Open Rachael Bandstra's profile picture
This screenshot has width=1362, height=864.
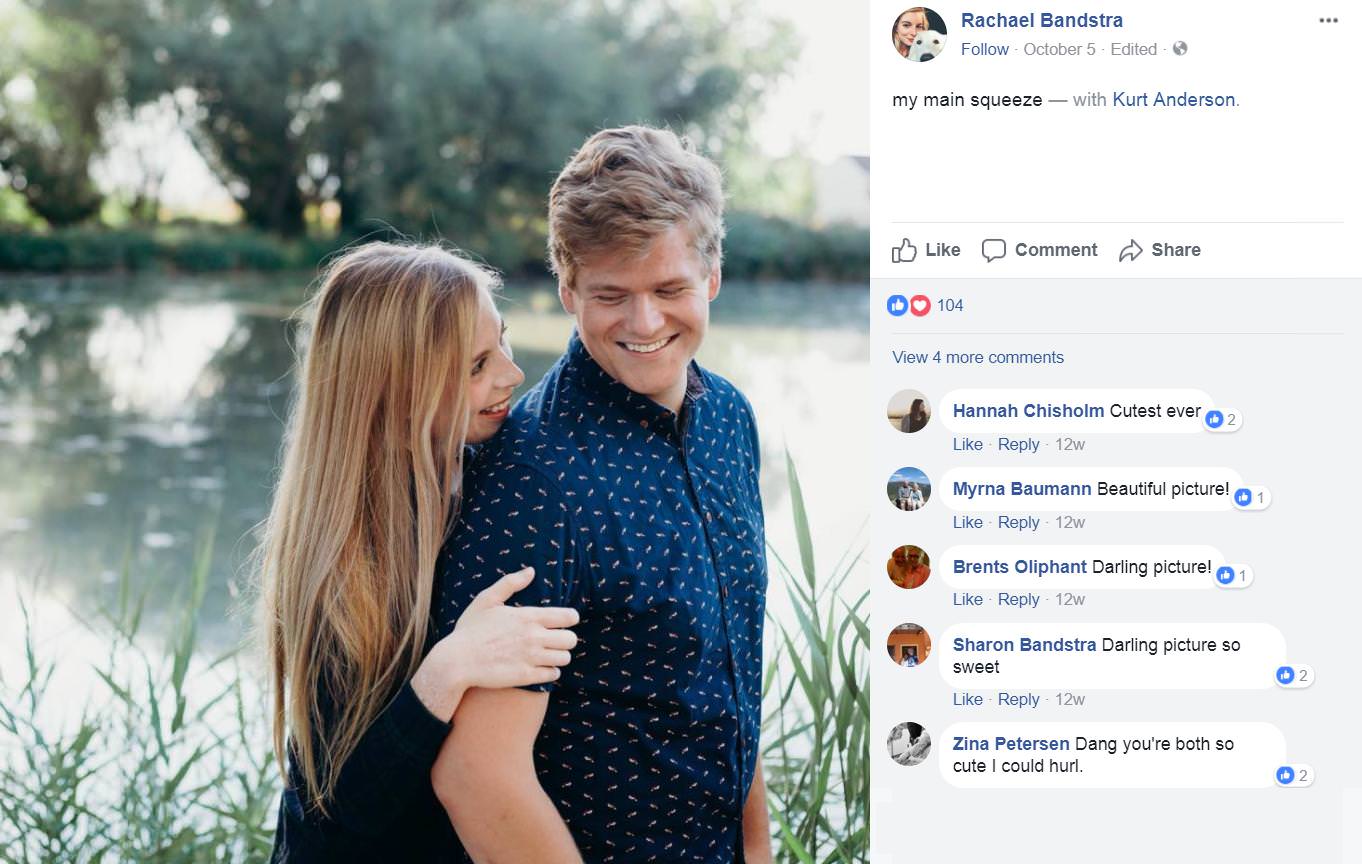coord(919,35)
